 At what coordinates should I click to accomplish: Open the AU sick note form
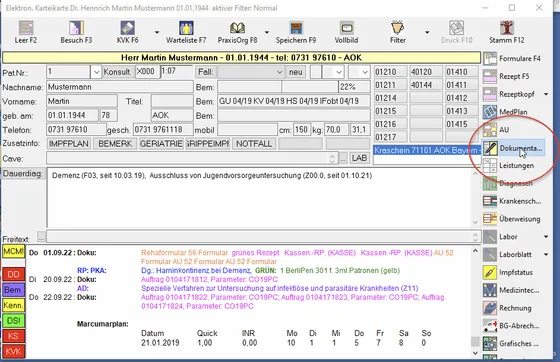coord(496,130)
